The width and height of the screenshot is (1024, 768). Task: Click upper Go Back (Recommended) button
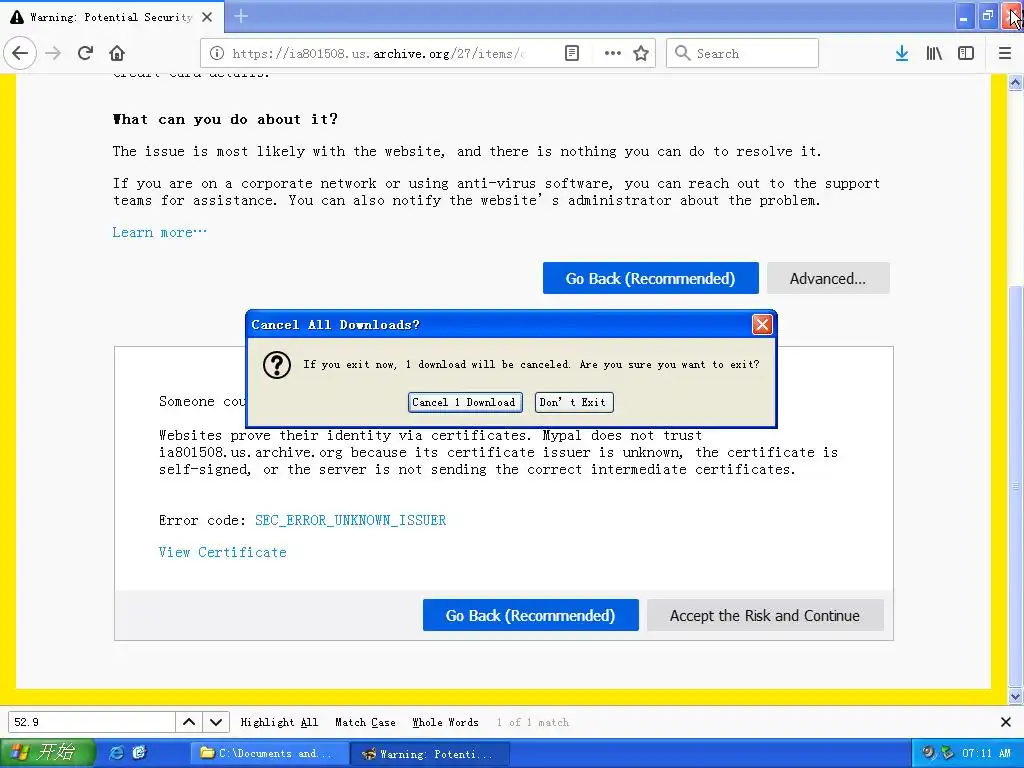[x=650, y=278]
